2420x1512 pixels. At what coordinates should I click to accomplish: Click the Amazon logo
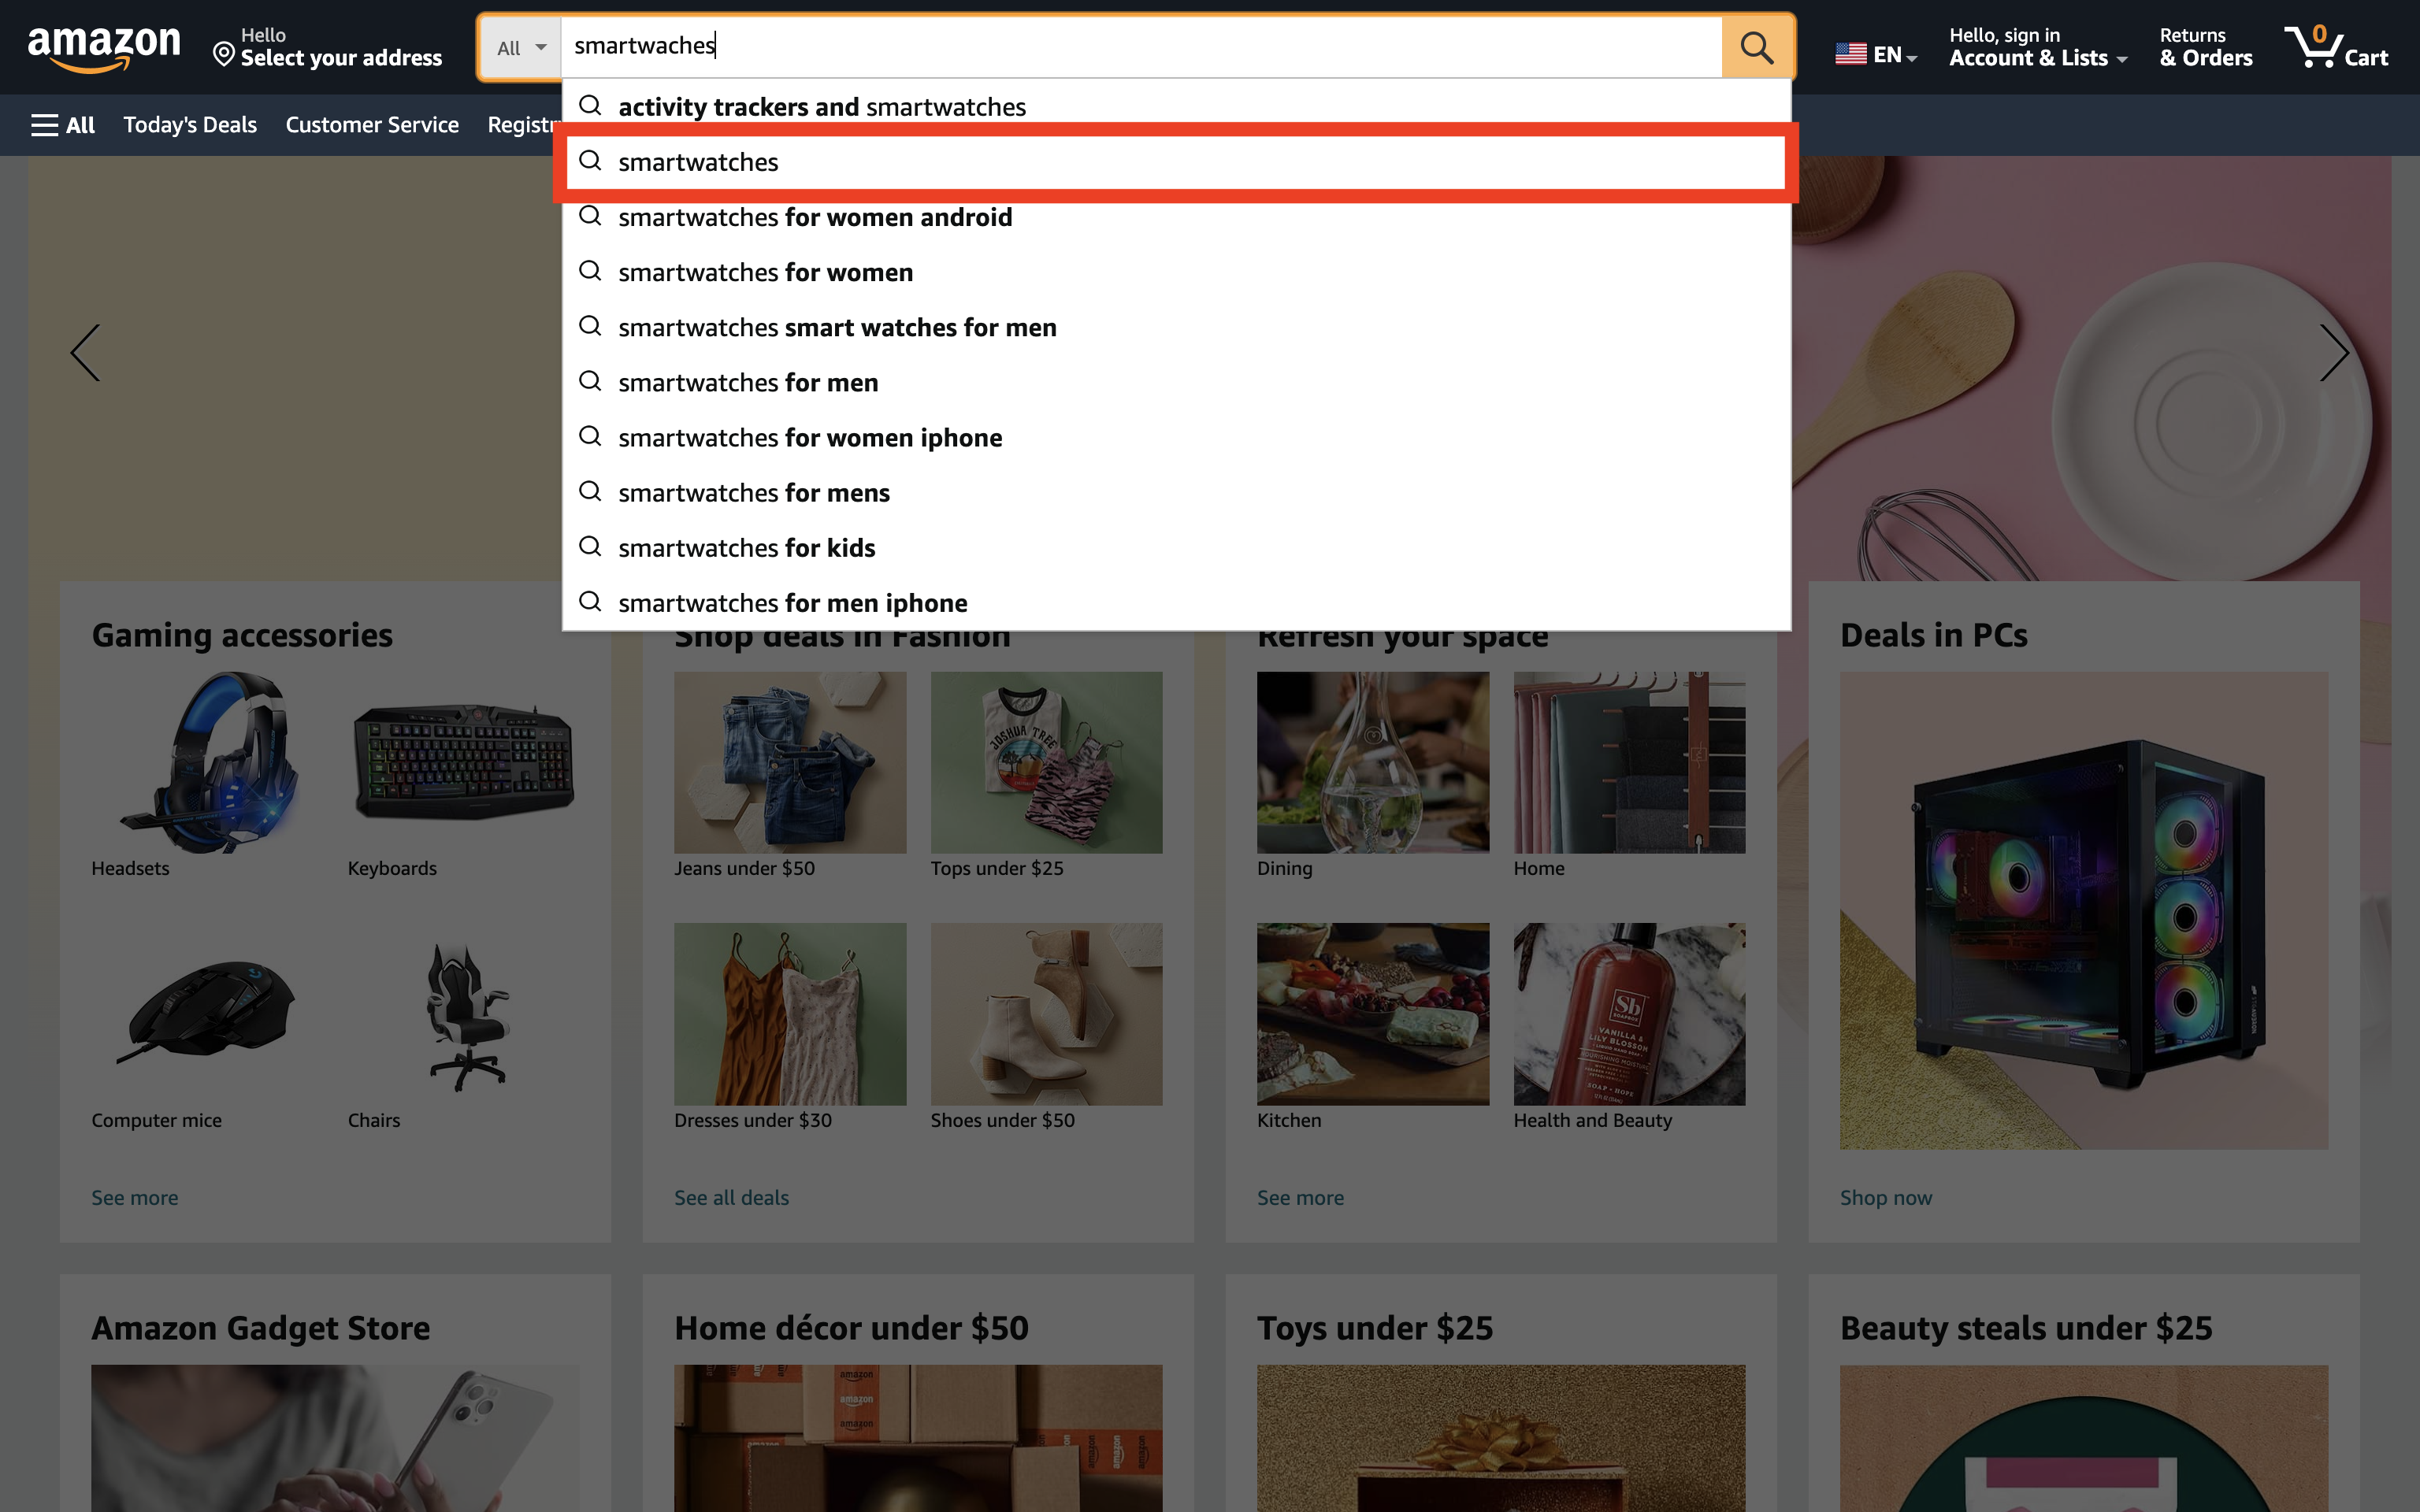(x=104, y=47)
